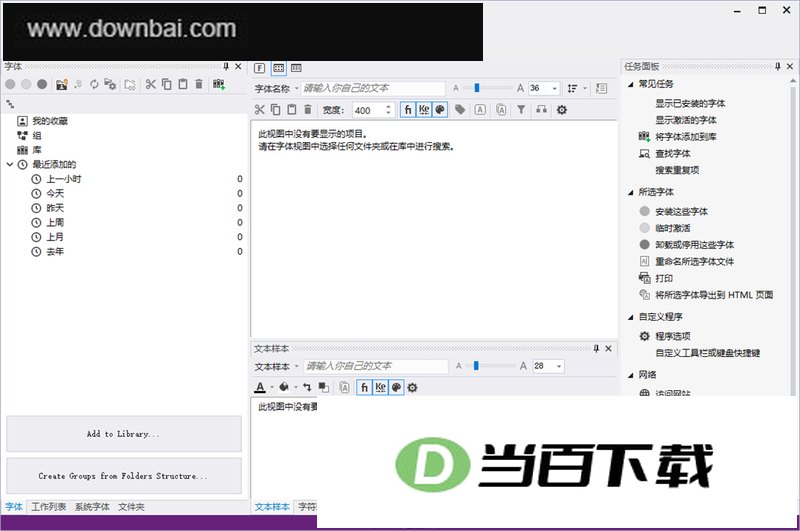Open the 文本样本 label dropdown arrow

coord(296,366)
